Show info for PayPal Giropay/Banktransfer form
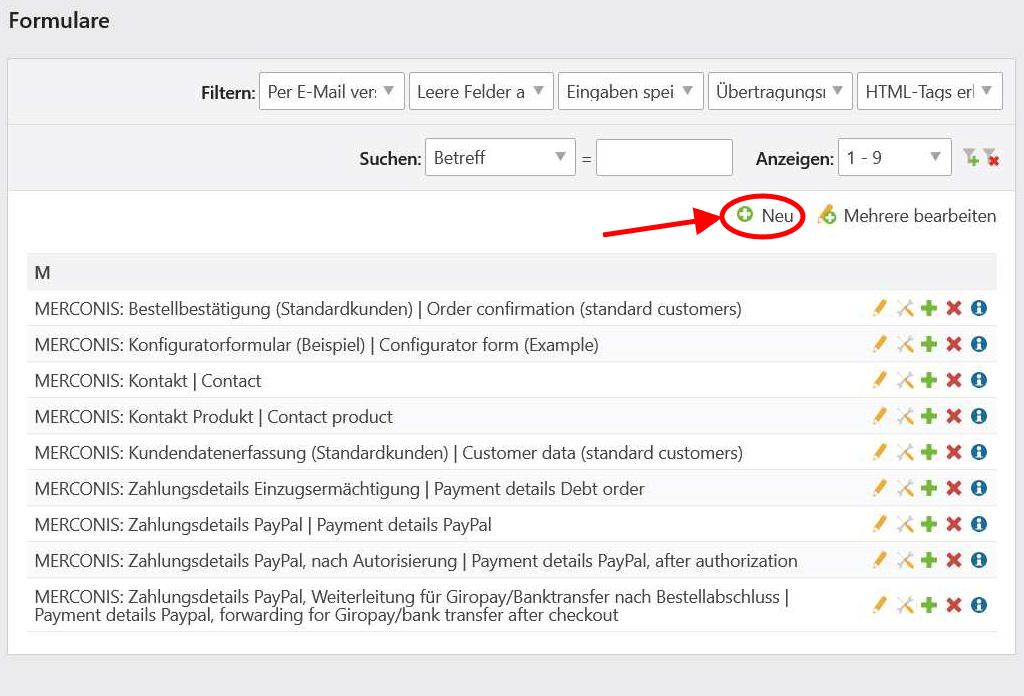1024x696 pixels. coord(978,605)
